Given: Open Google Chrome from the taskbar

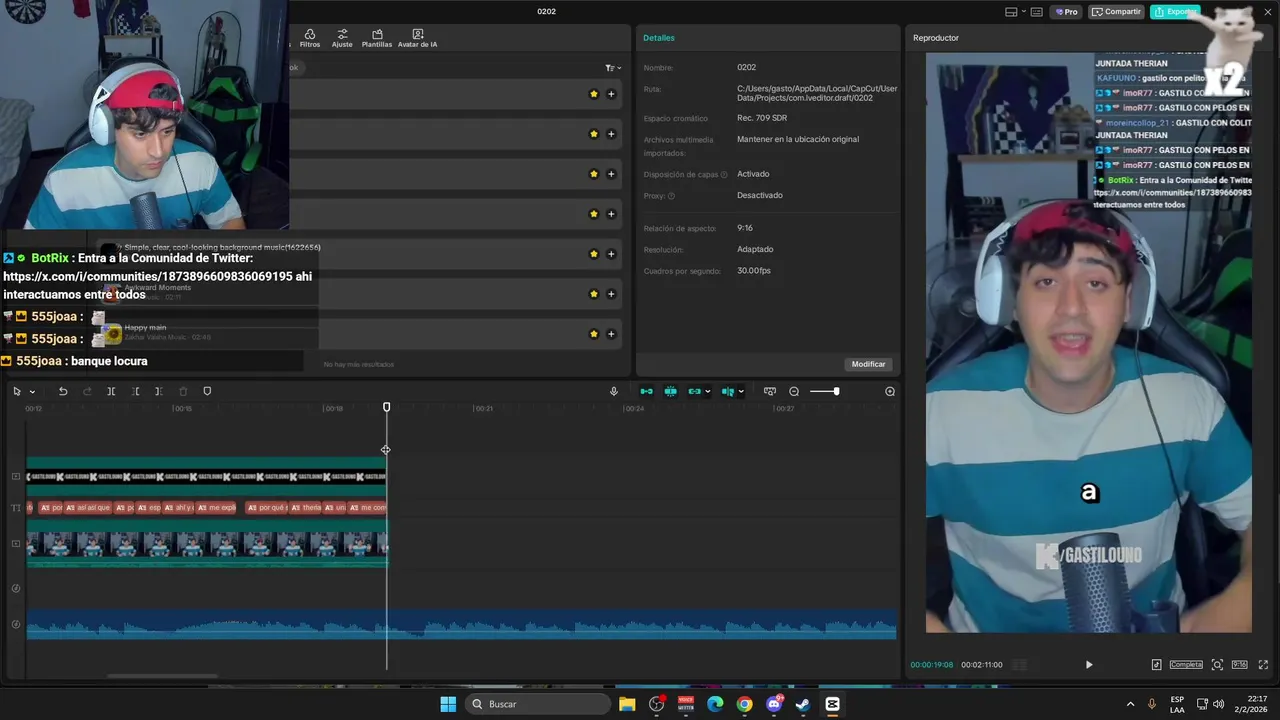Looking at the screenshot, I should pyautogui.click(x=744, y=704).
